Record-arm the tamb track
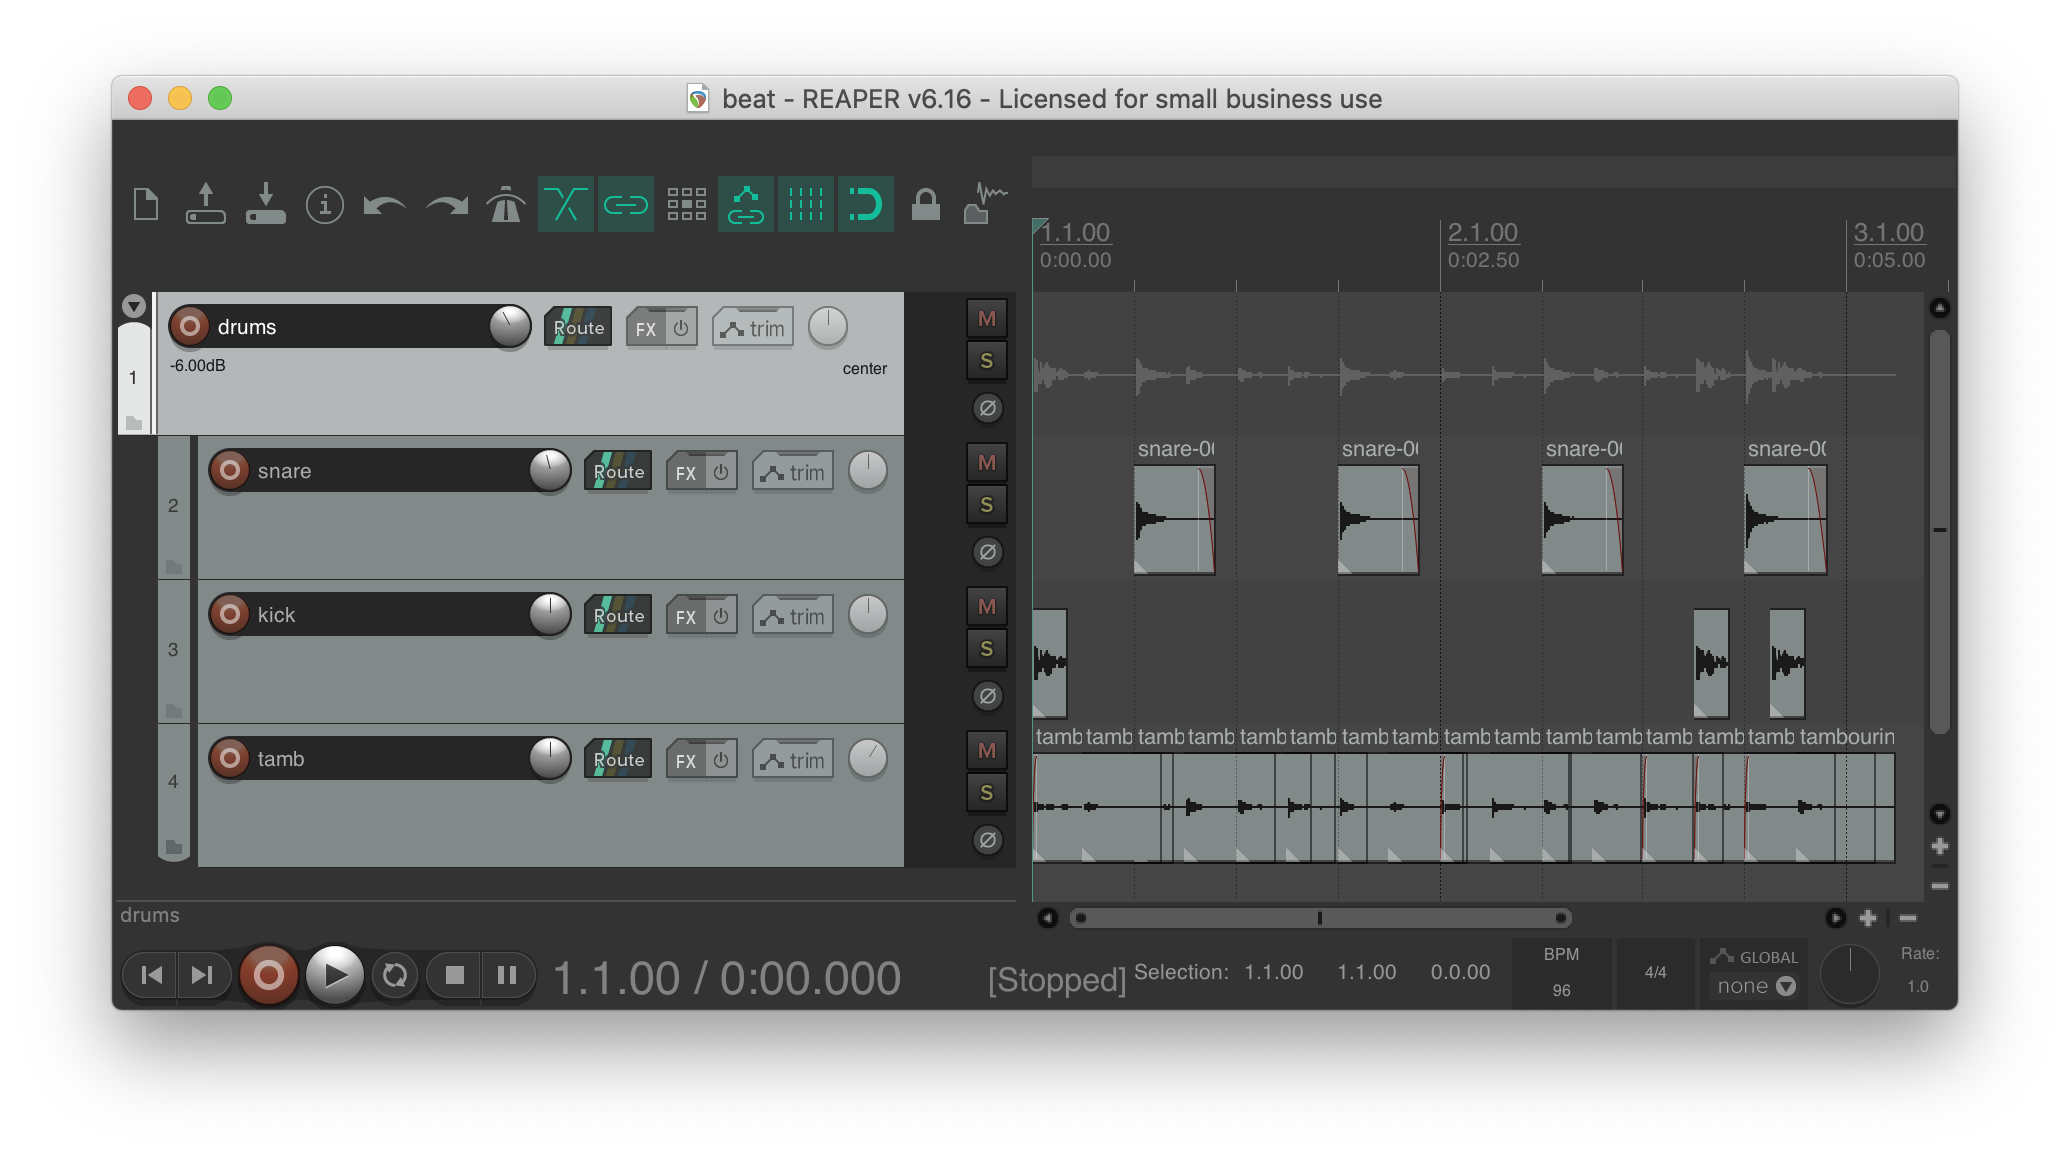The image size is (2070, 1158). pos(230,758)
